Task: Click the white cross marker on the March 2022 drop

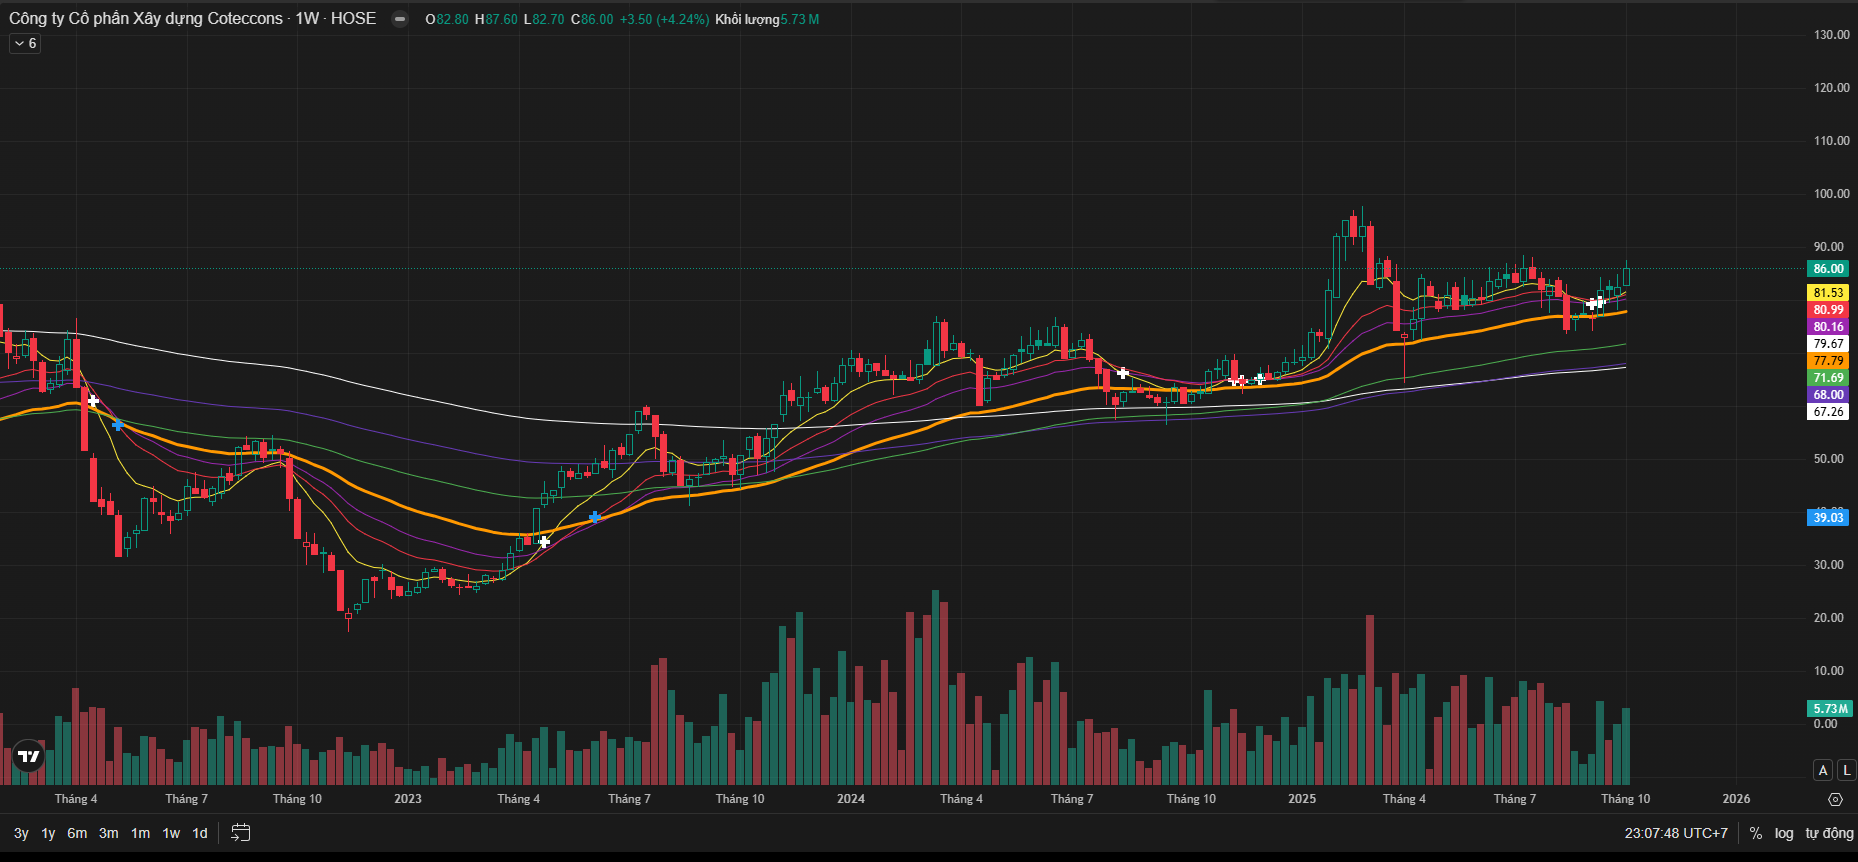Action: click(x=93, y=401)
